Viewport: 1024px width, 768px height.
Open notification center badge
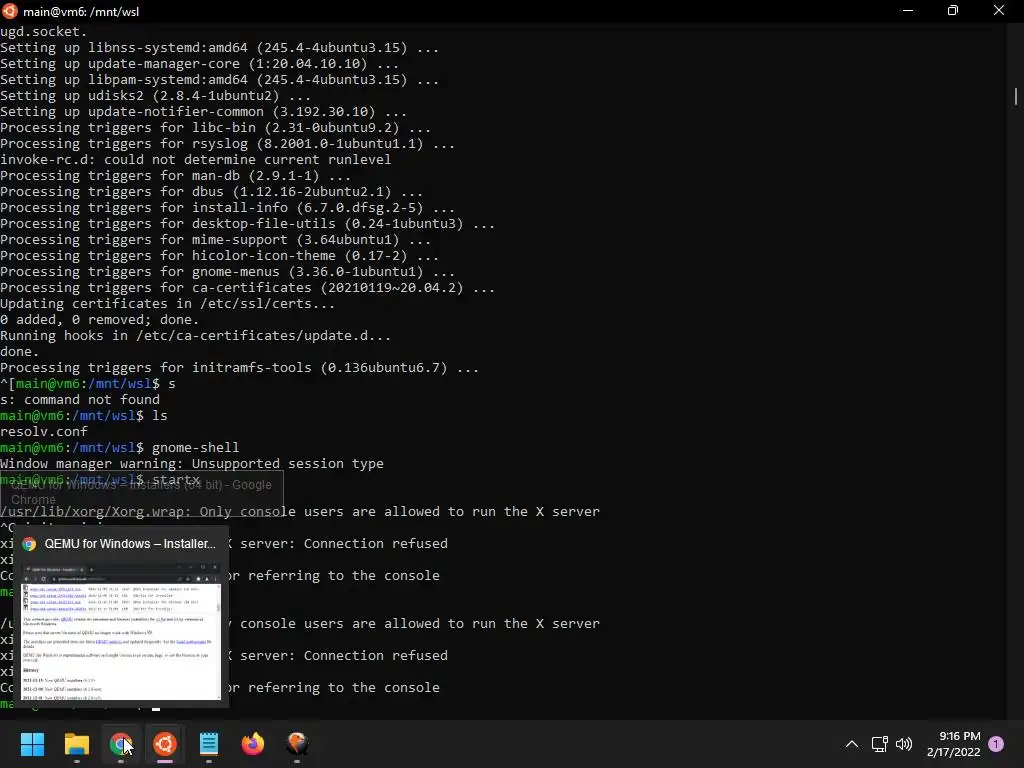[996, 744]
